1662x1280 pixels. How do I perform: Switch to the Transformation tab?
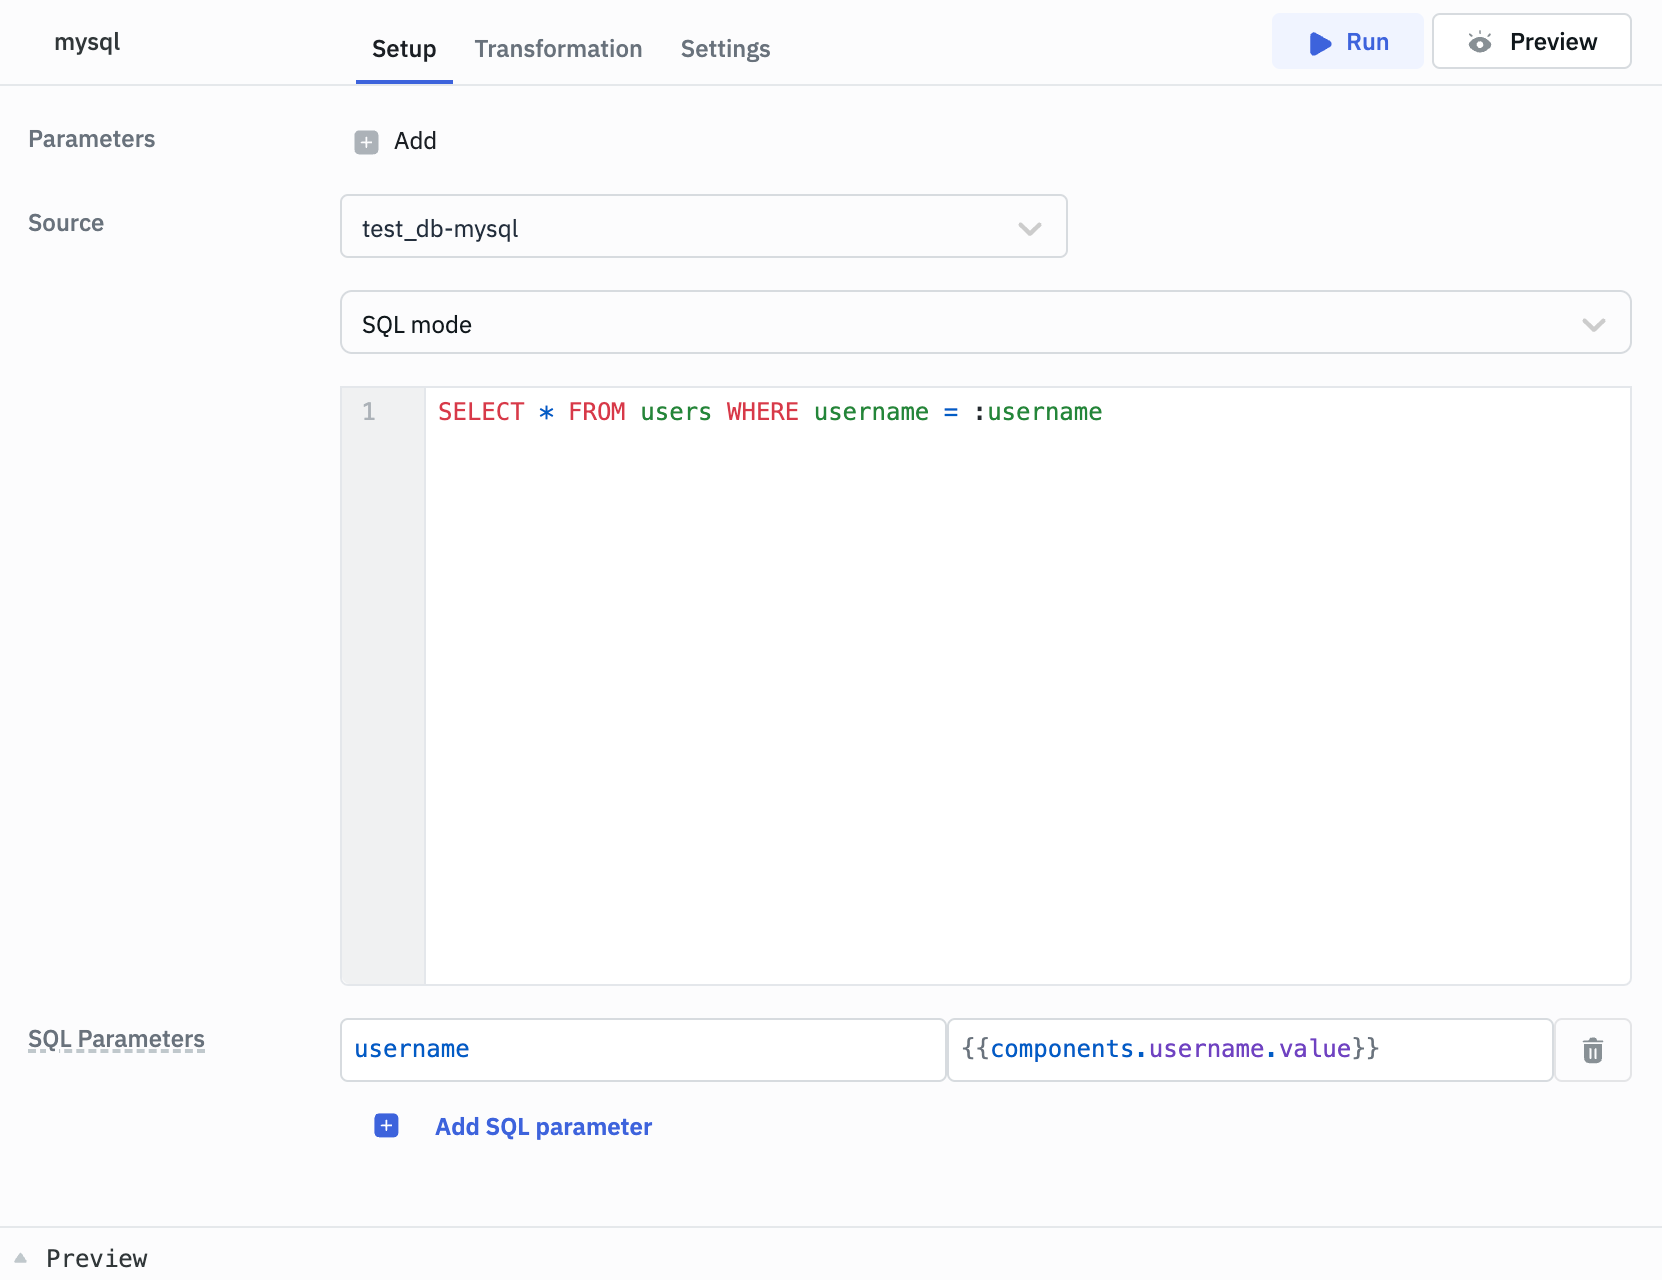[558, 49]
